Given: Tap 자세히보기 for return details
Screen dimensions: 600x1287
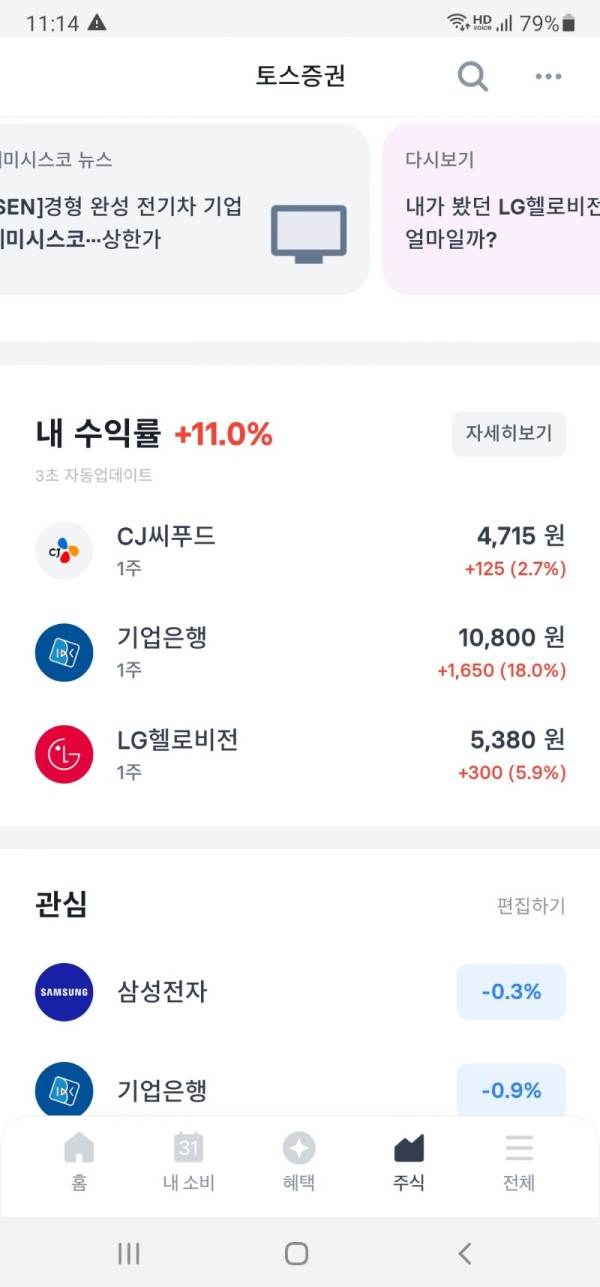Looking at the screenshot, I should [x=509, y=434].
